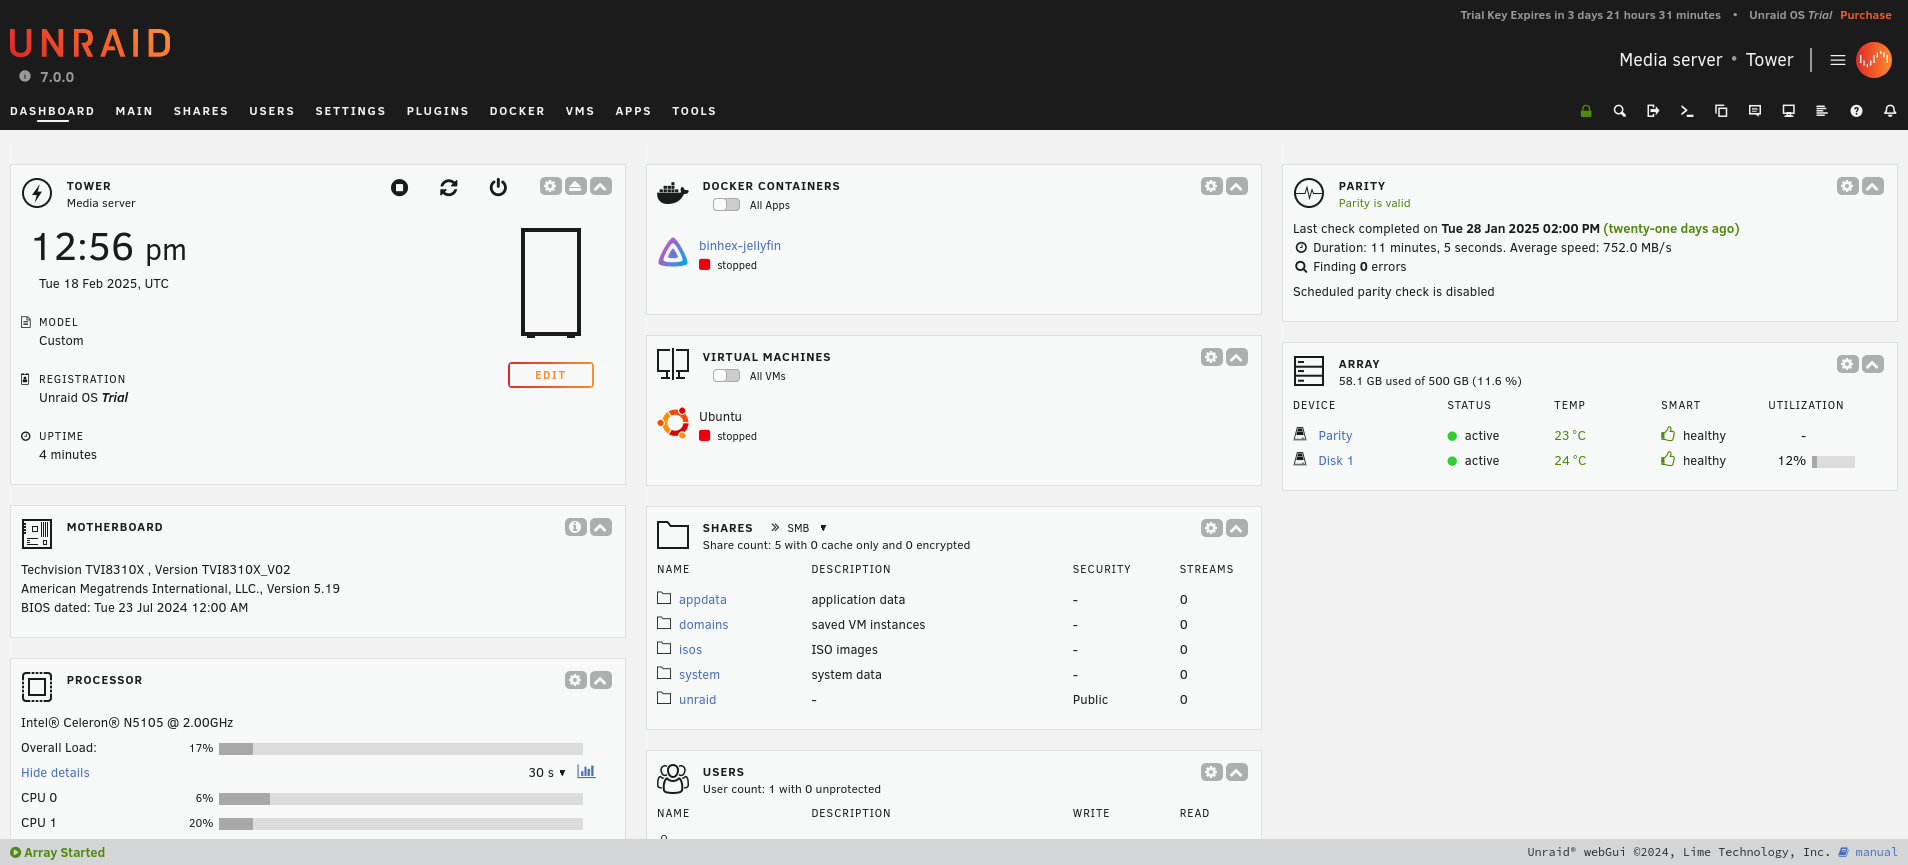Click Hide details link
Screen dimensions: 1908x865
tap(55, 773)
